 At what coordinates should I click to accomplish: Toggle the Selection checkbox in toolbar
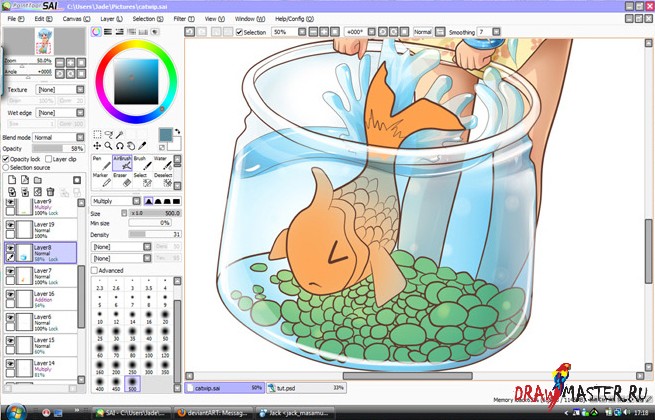(x=239, y=32)
